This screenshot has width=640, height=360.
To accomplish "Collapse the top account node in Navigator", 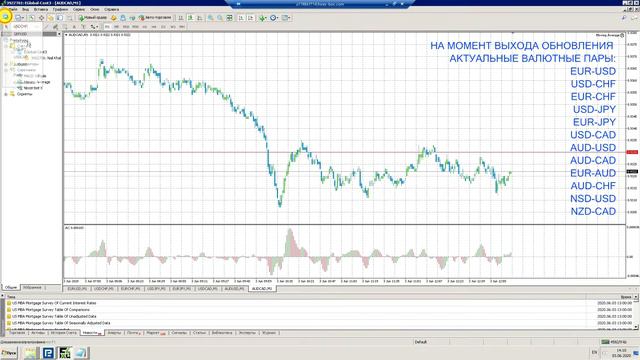I will click(6, 46).
